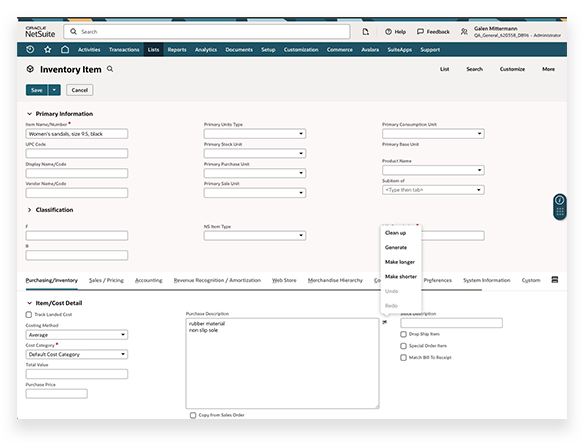Click the Vendor Name/Code input field
This screenshot has height=443, width=586.
coord(77,193)
